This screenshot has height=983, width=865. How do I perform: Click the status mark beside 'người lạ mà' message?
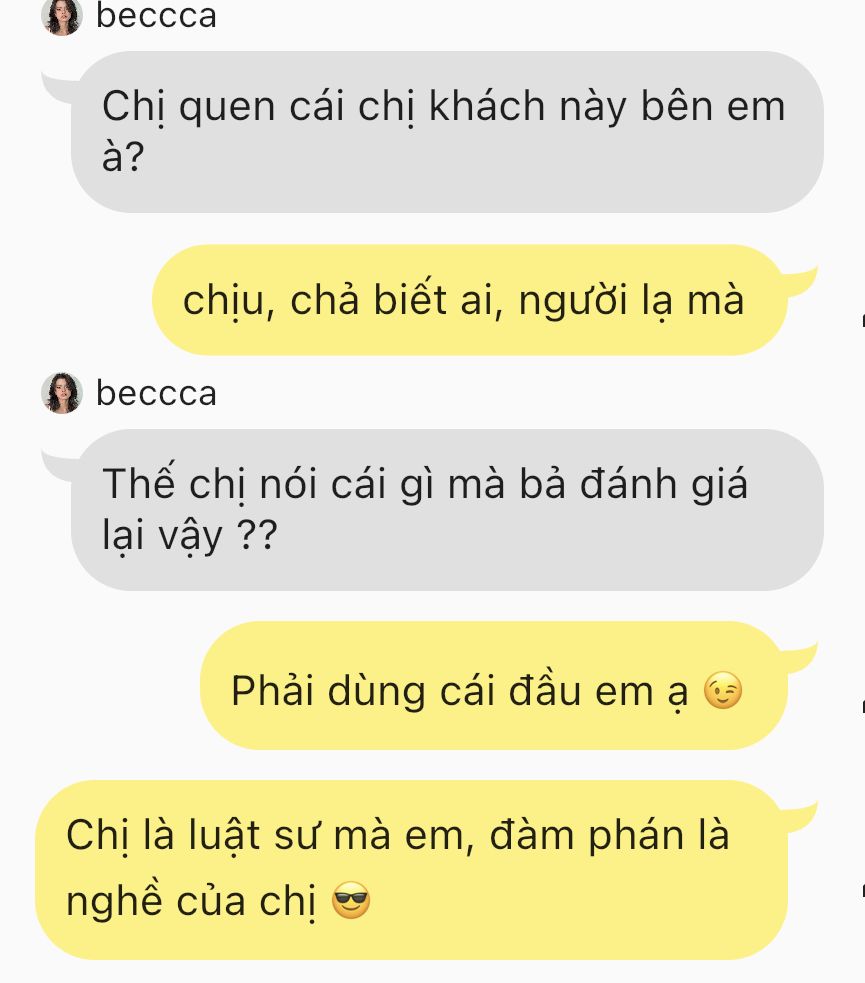point(862,320)
